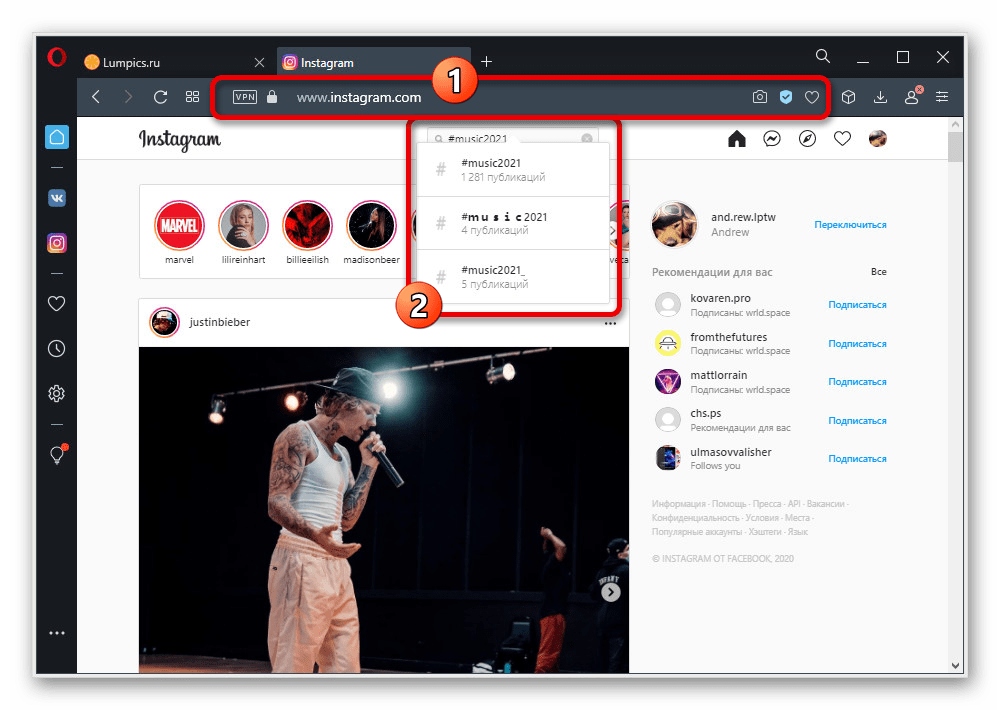The width and height of the screenshot is (1000, 710).
Task: Open VK messenger in sidebar
Action: (57, 198)
